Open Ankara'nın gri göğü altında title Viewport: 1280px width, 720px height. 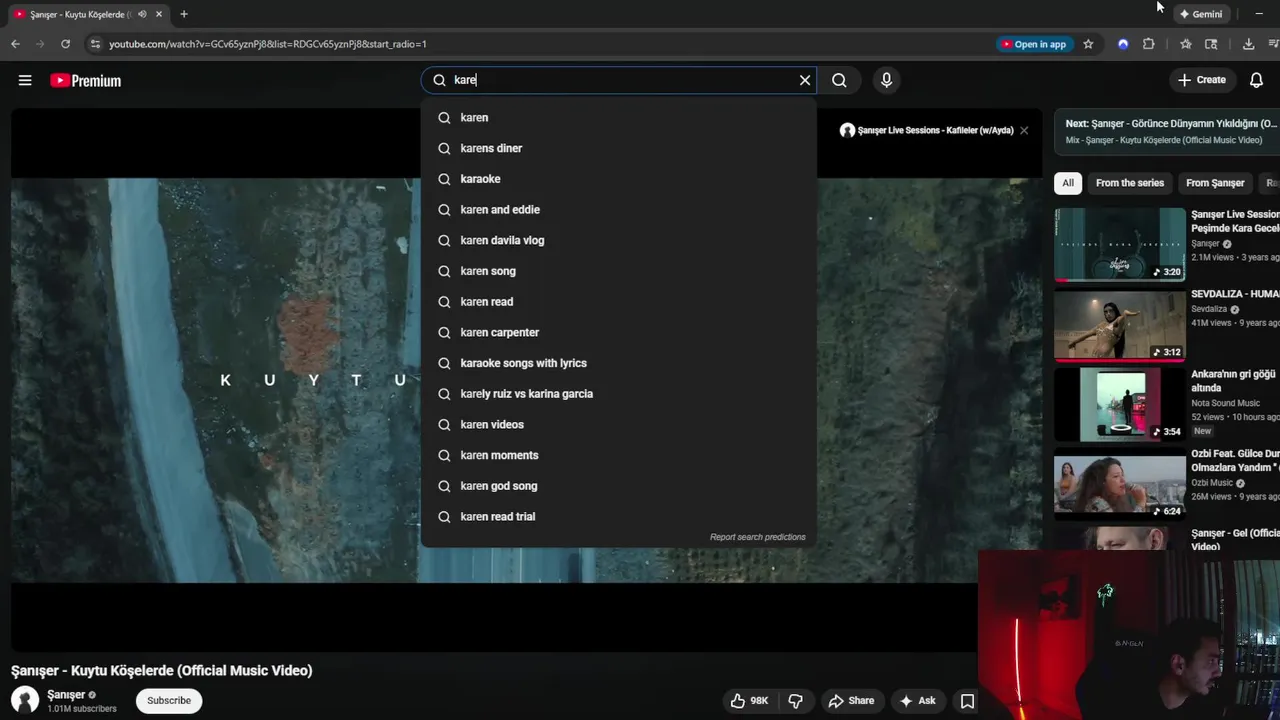point(1234,381)
